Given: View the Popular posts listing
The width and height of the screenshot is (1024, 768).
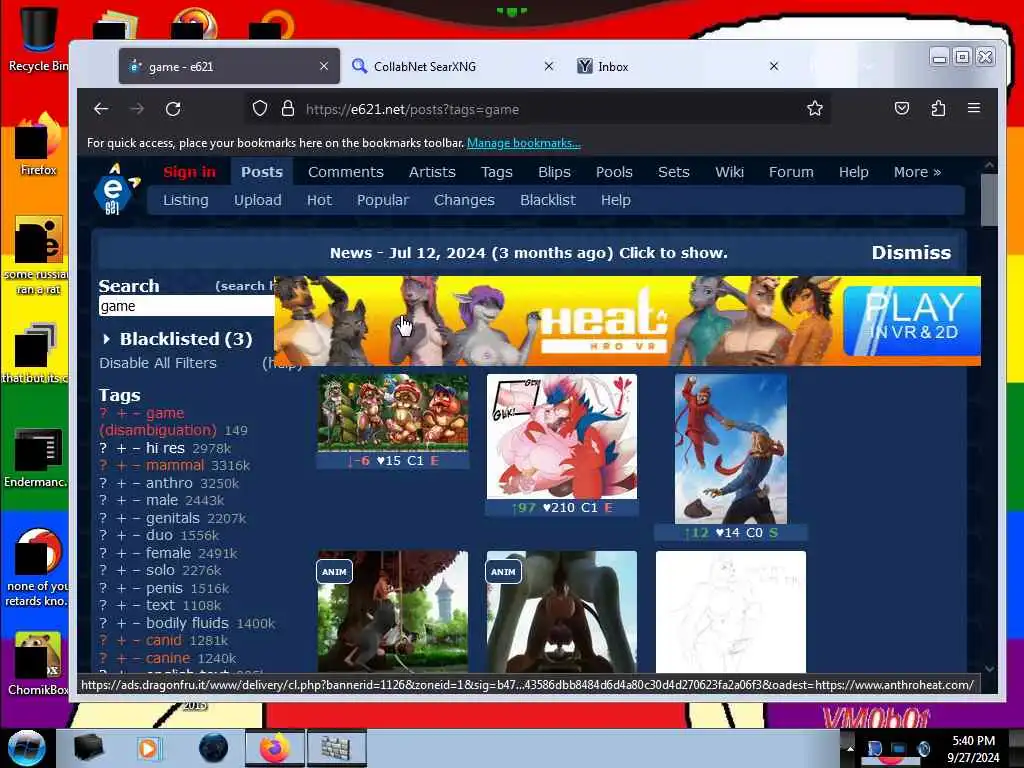Looking at the screenshot, I should tap(383, 200).
